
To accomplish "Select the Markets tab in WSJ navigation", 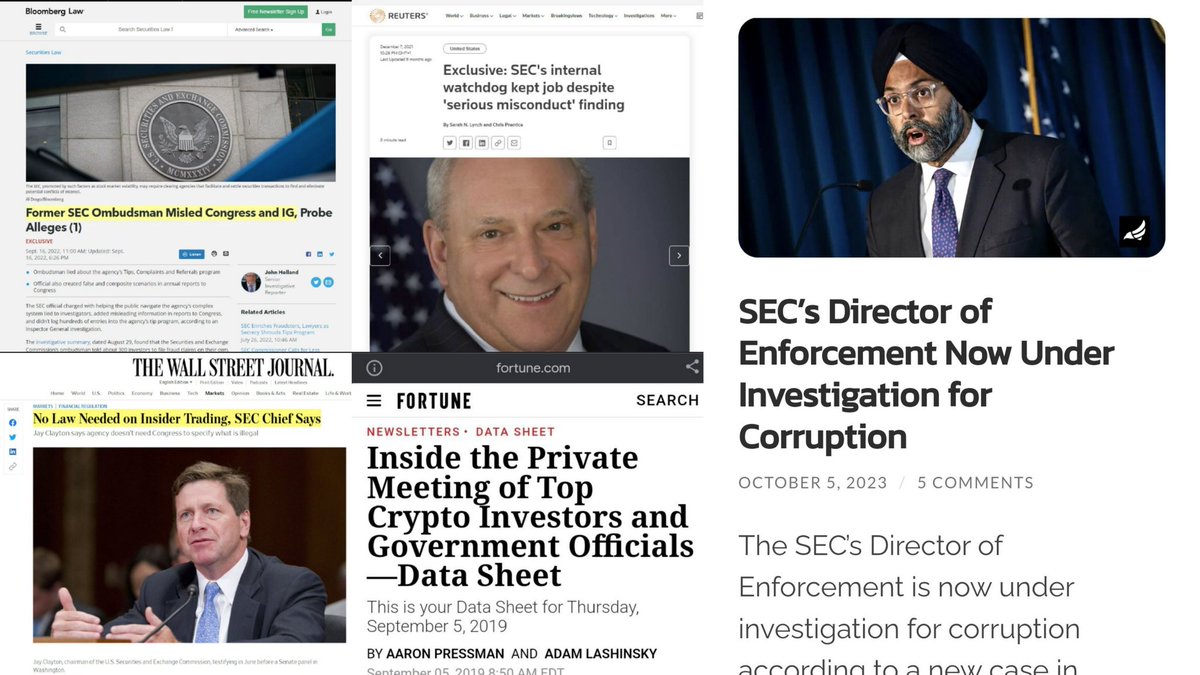I will [212, 393].
